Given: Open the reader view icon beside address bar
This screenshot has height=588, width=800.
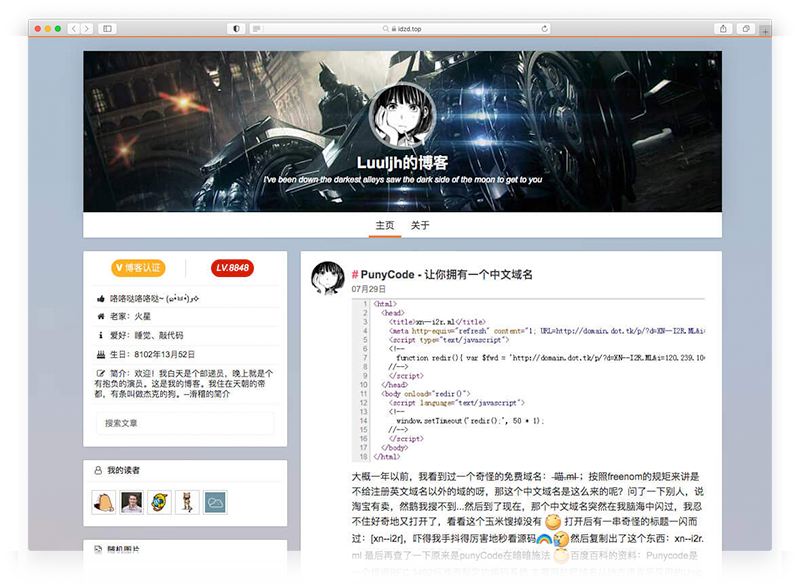Looking at the screenshot, I should (257, 29).
